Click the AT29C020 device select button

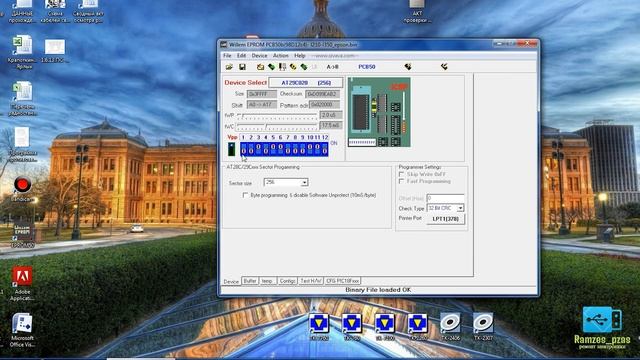306,82
